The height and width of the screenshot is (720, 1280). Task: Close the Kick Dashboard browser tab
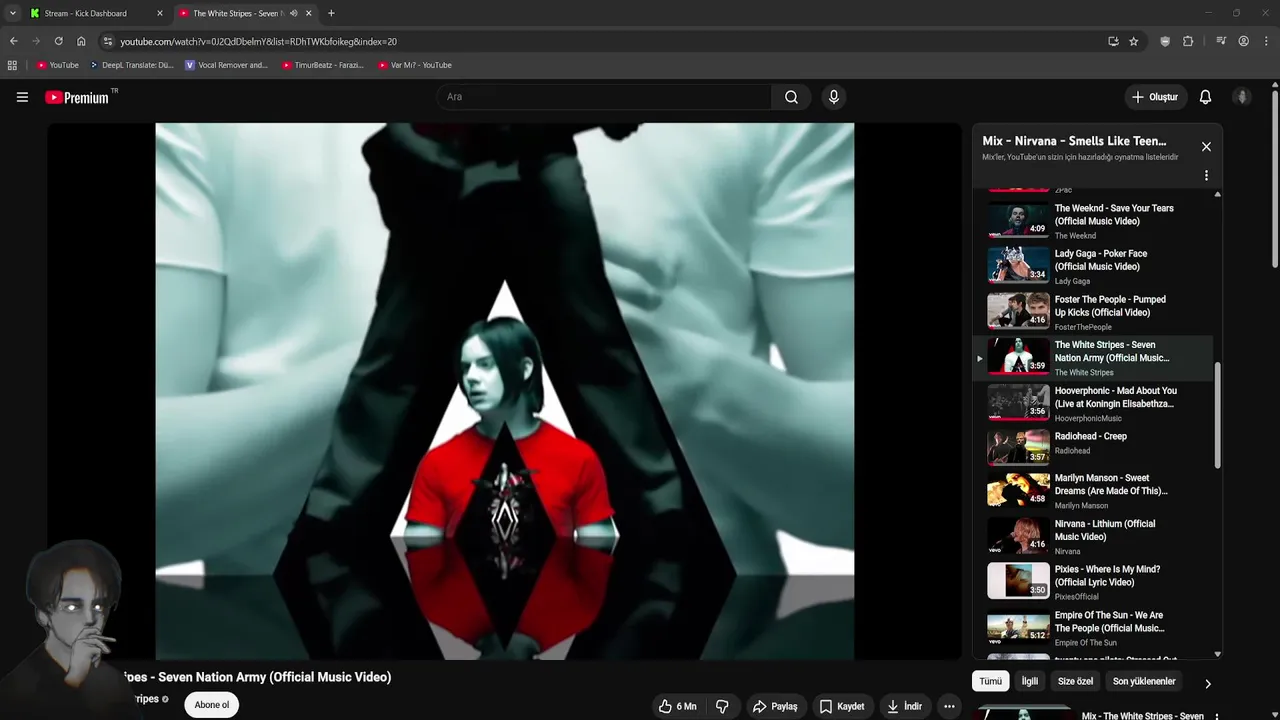[x=159, y=13]
